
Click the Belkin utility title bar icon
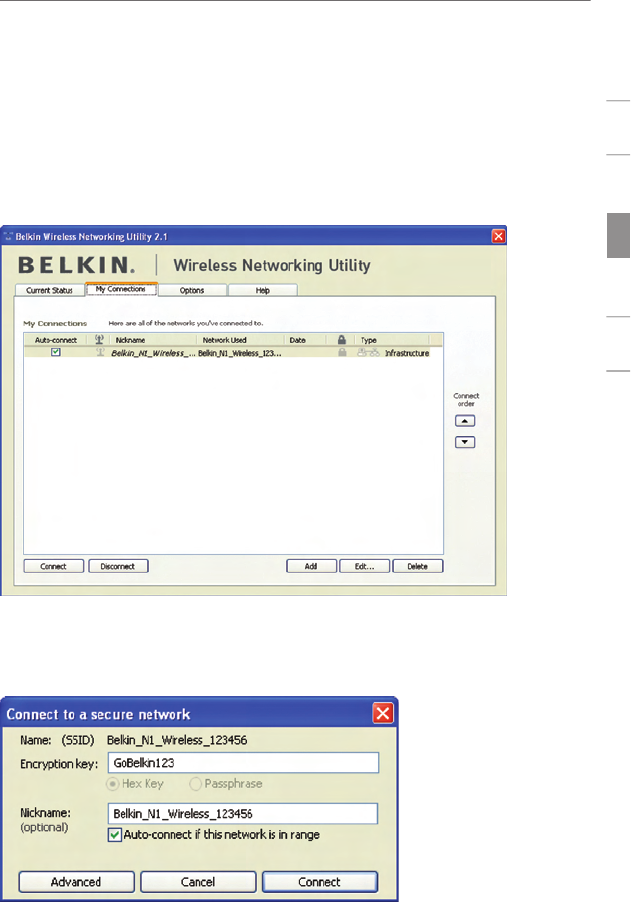point(8,236)
